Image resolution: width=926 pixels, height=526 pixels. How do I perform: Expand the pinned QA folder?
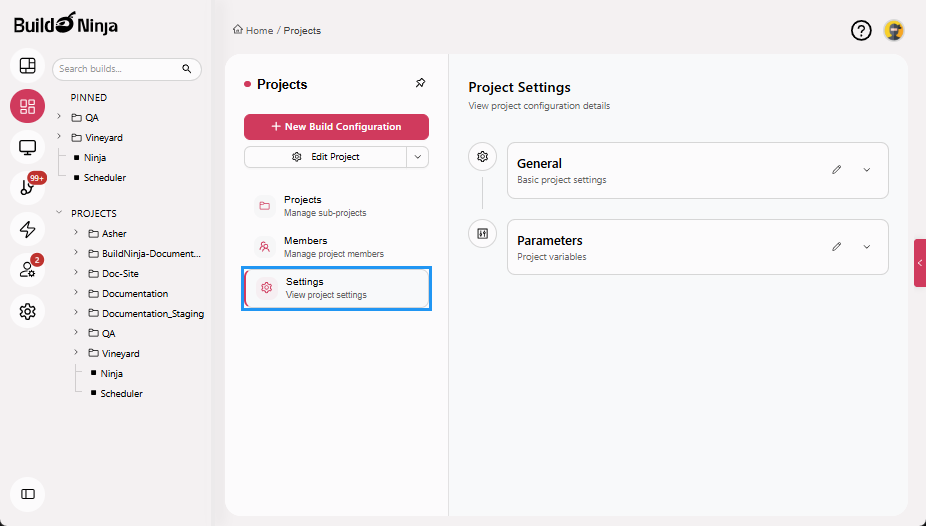pos(59,117)
